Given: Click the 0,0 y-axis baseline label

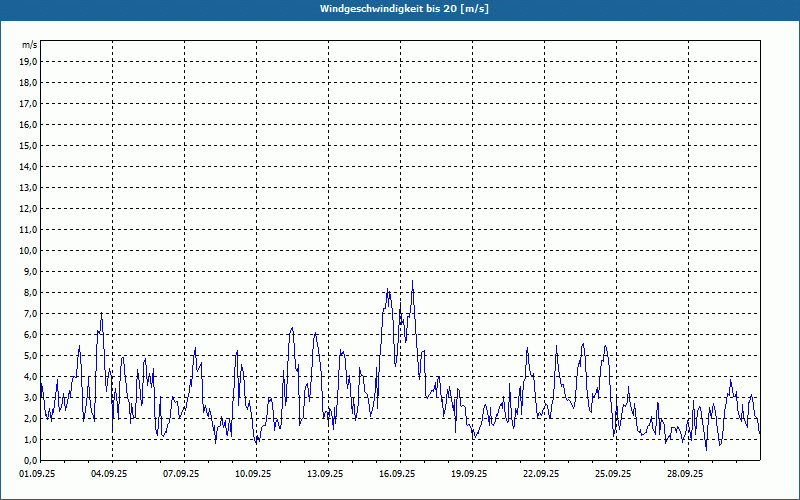Looking at the screenshot, I should tap(29, 460).
